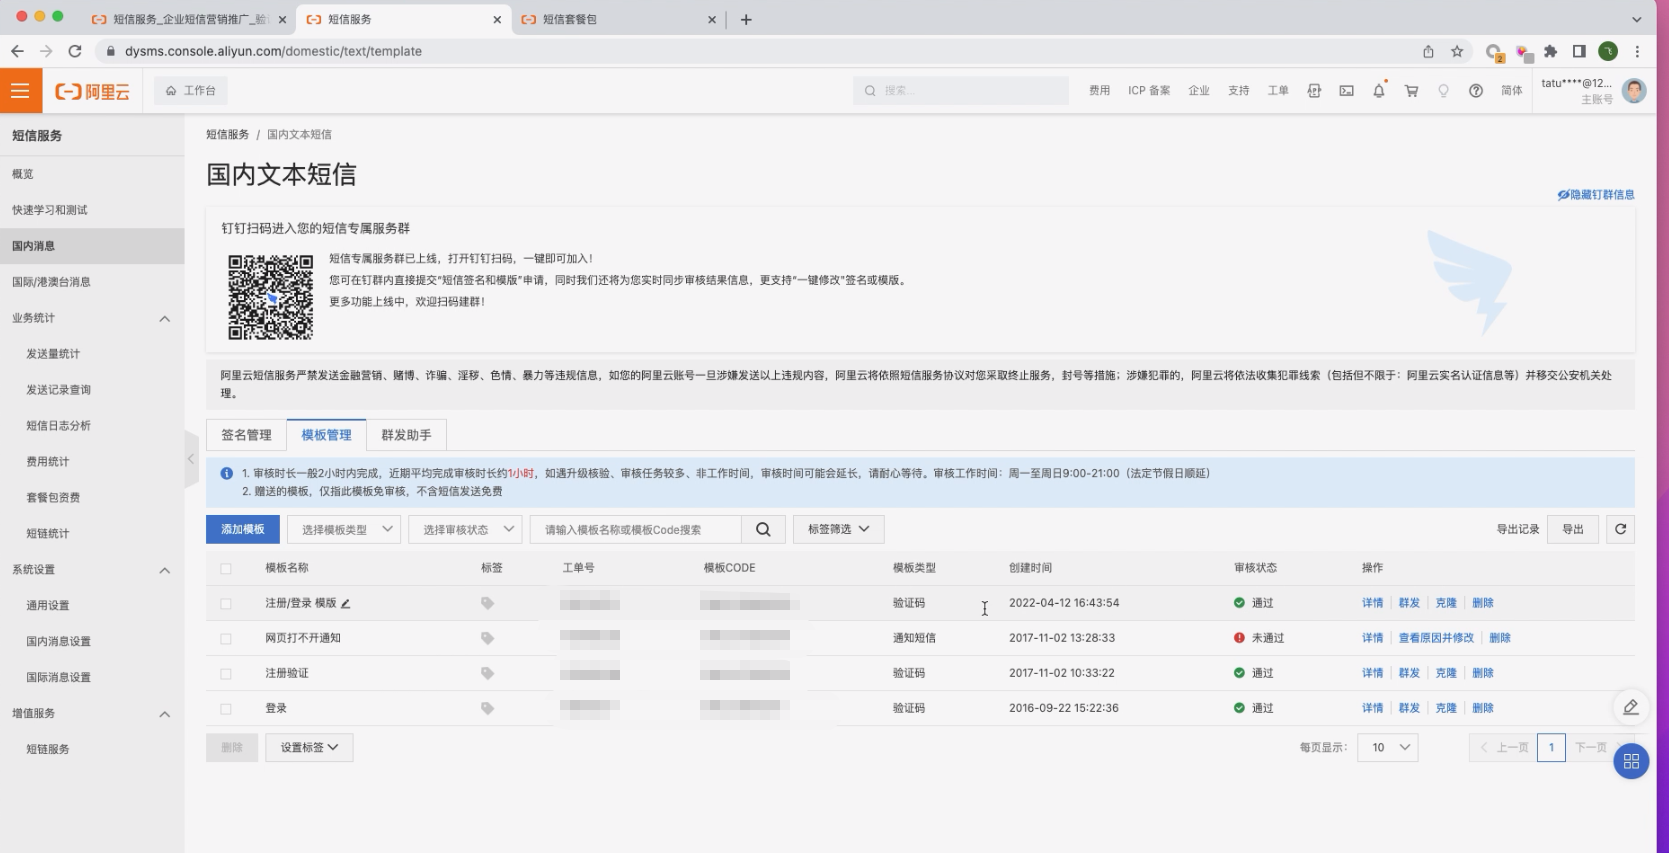Open the 选择模板类型 dropdown
The height and width of the screenshot is (853, 1669).
[x=344, y=530]
